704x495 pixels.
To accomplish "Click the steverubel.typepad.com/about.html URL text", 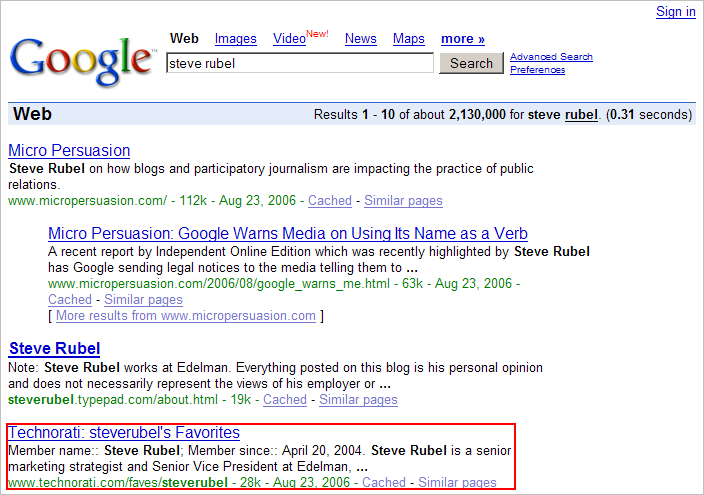I will coord(113,399).
